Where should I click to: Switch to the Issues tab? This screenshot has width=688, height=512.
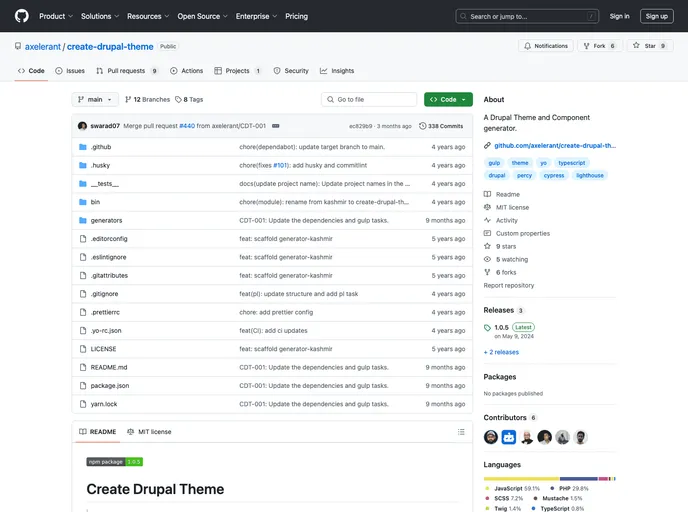[x=70, y=71]
